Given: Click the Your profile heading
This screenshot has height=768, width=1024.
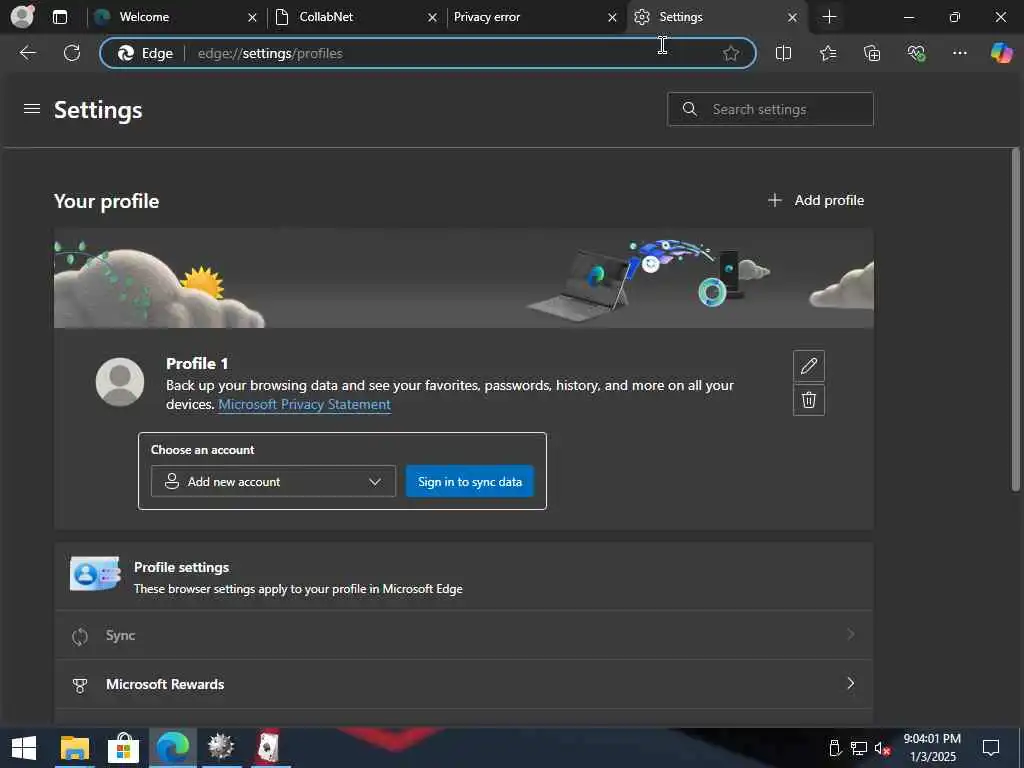Looking at the screenshot, I should (106, 201).
